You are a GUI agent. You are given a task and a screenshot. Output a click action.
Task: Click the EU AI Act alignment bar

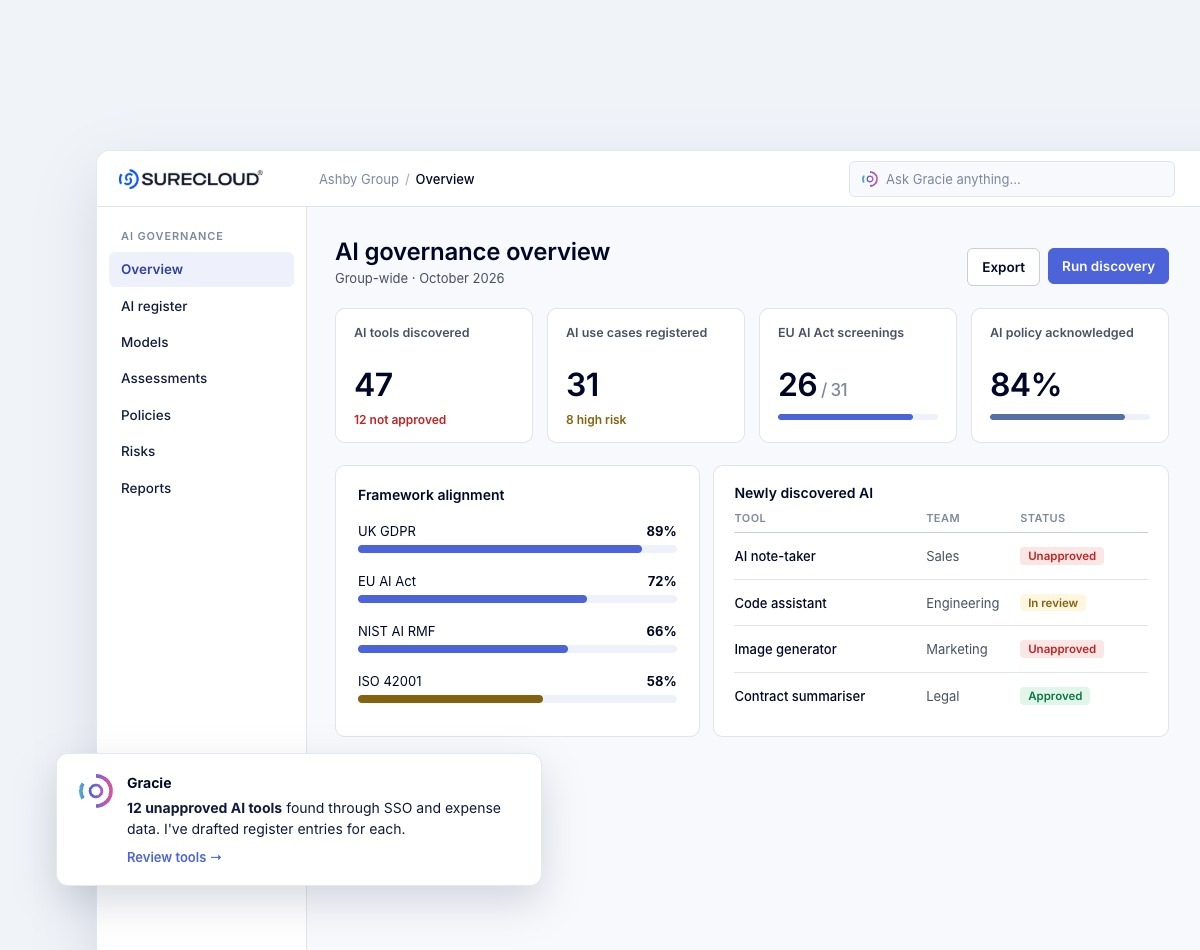tap(517, 599)
